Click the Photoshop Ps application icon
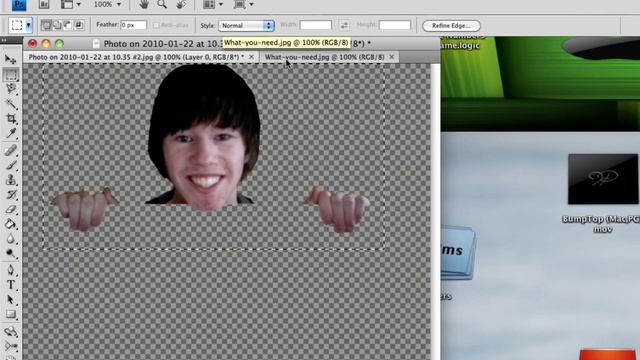The width and height of the screenshot is (640, 360). [x=19, y=4]
